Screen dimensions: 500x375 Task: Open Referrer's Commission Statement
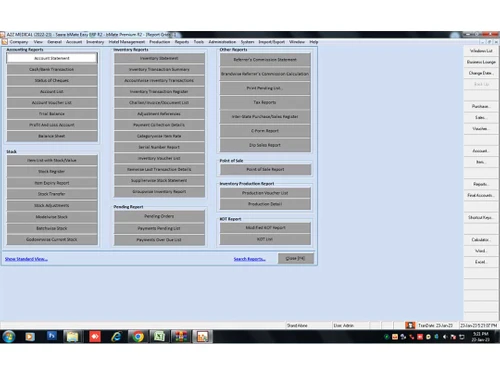click(x=265, y=60)
